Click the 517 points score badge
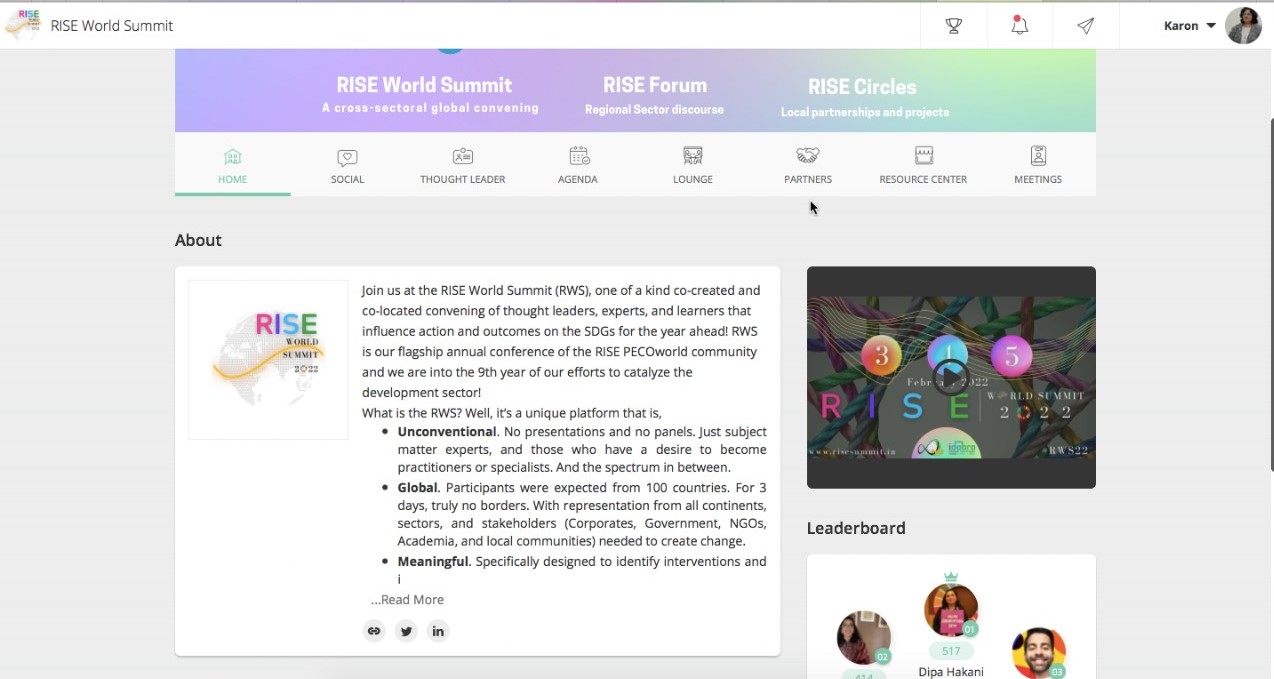Viewport: 1274px width, 679px height. (x=951, y=651)
